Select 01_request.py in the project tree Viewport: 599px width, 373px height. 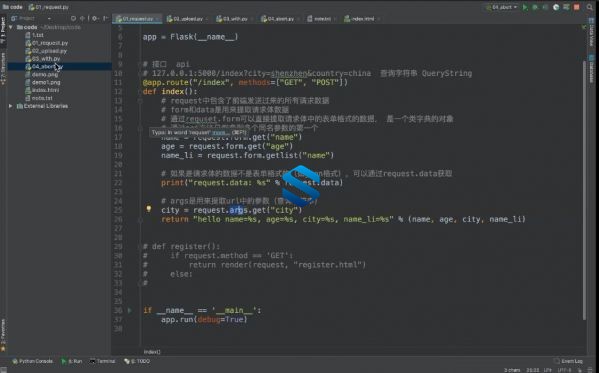pyautogui.click(x=47, y=43)
